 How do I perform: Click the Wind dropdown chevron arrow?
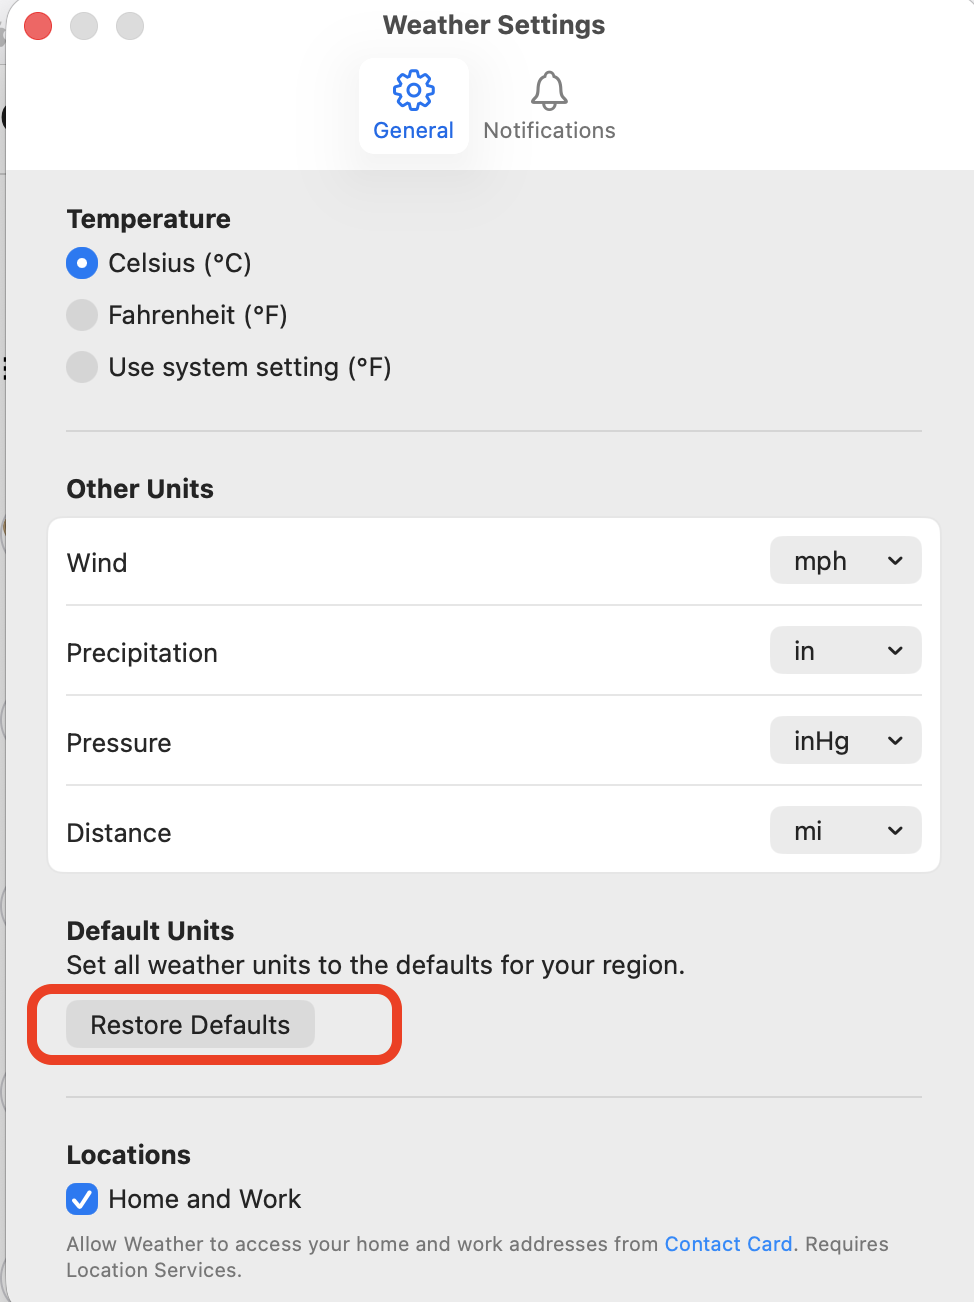(x=895, y=561)
